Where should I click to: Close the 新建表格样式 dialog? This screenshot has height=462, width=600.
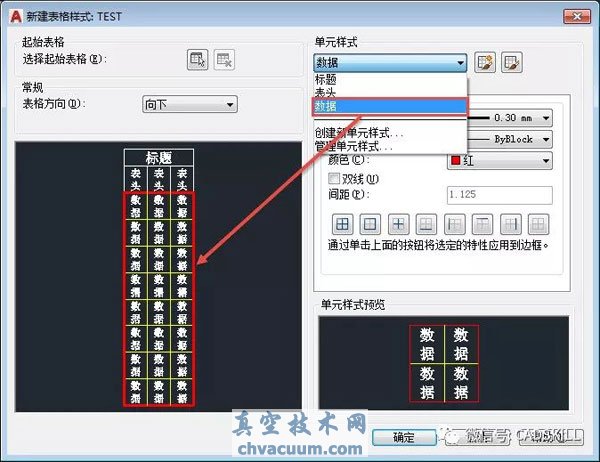tap(577, 16)
